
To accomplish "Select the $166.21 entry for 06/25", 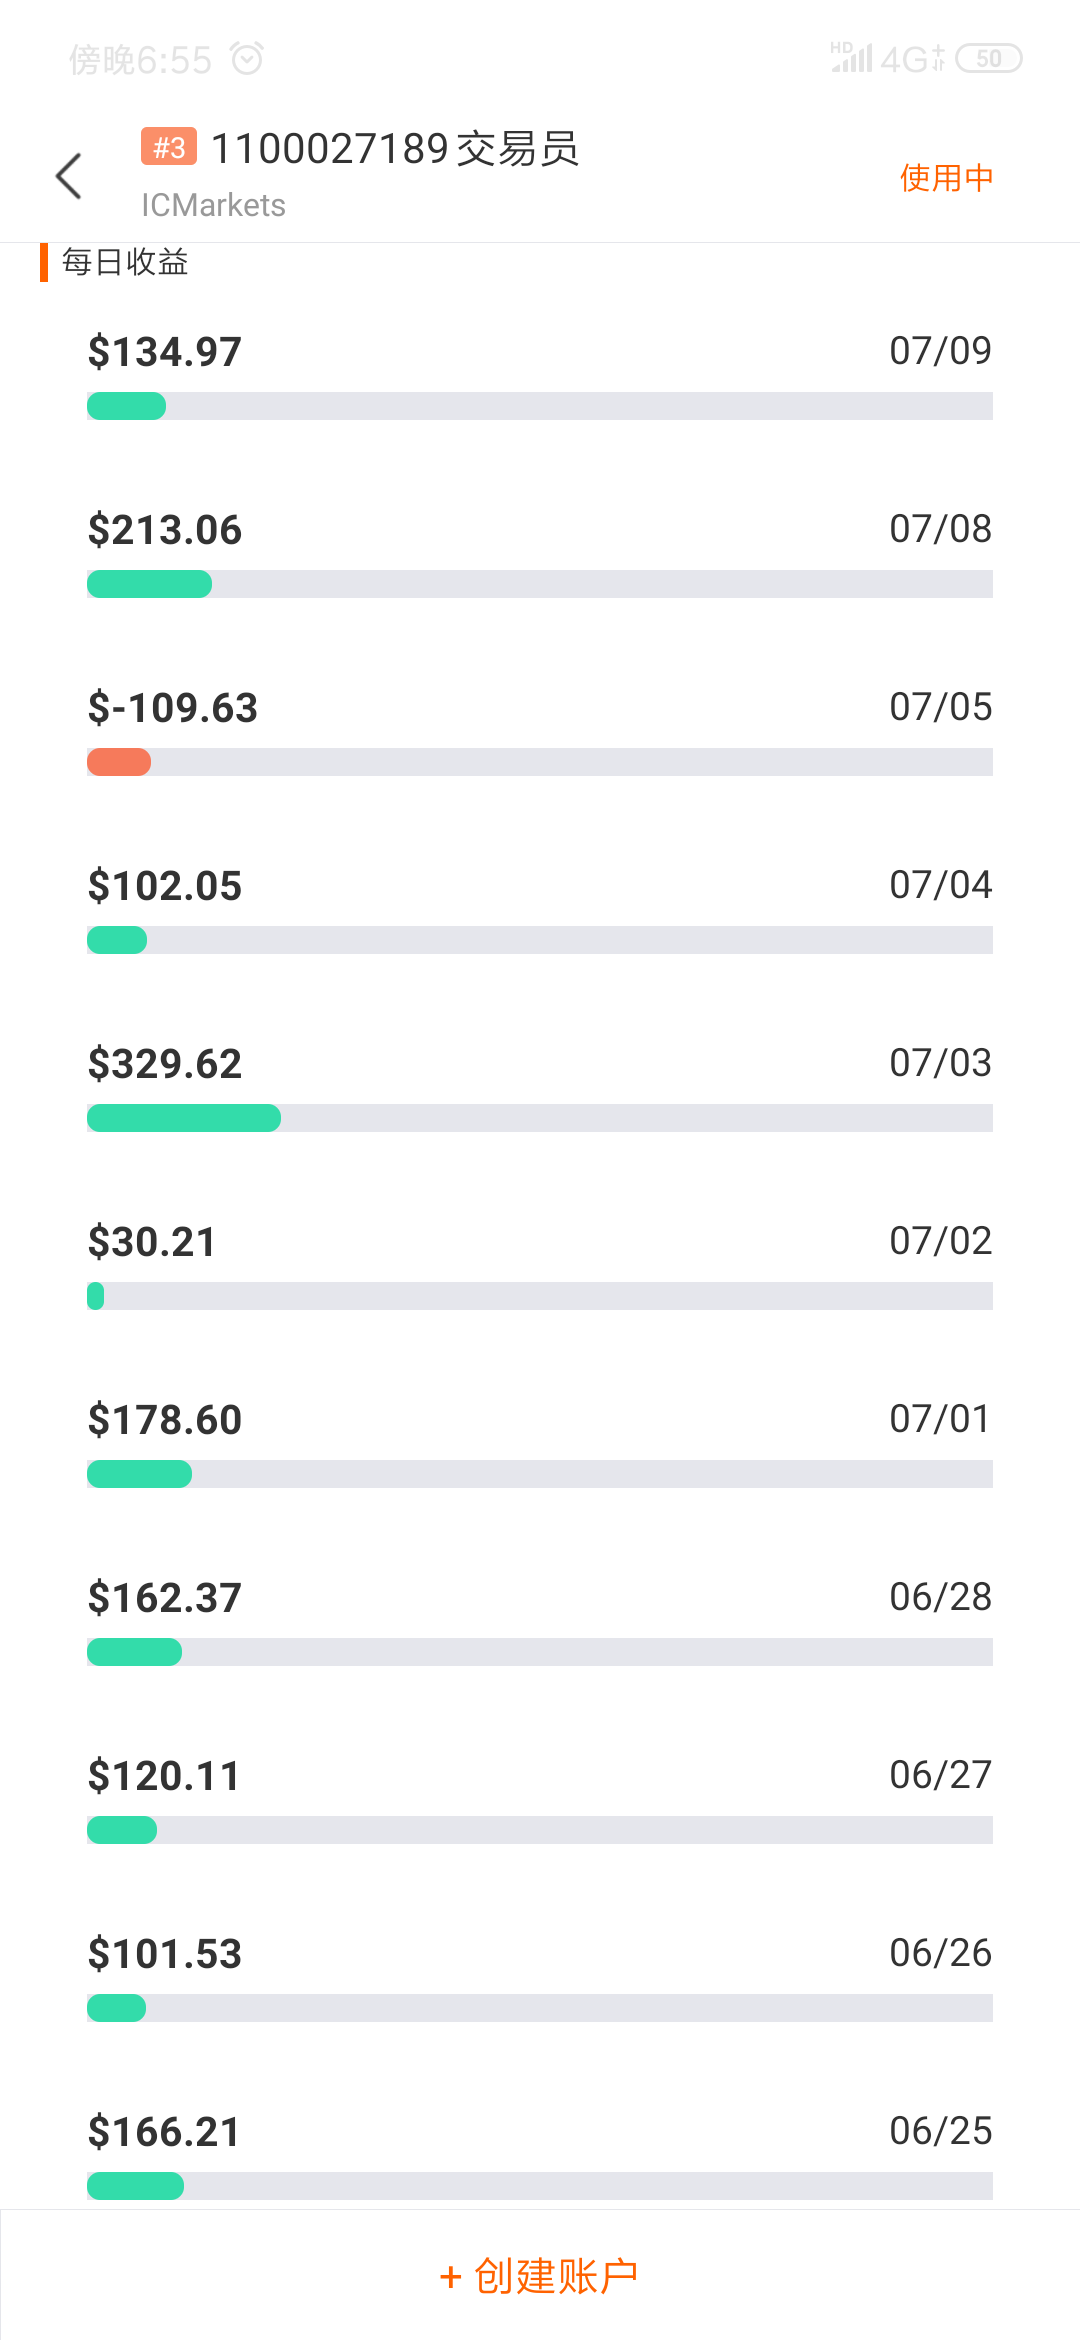I will (x=165, y=2132).
